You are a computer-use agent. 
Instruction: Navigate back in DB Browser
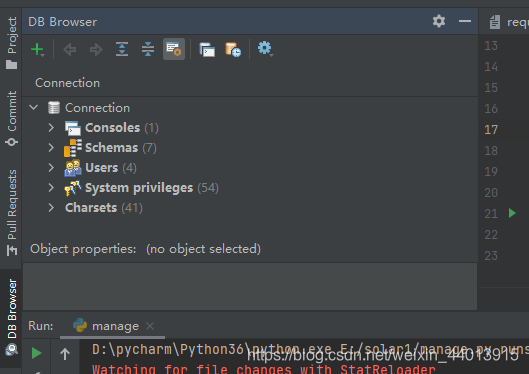(x=69, y=49)
